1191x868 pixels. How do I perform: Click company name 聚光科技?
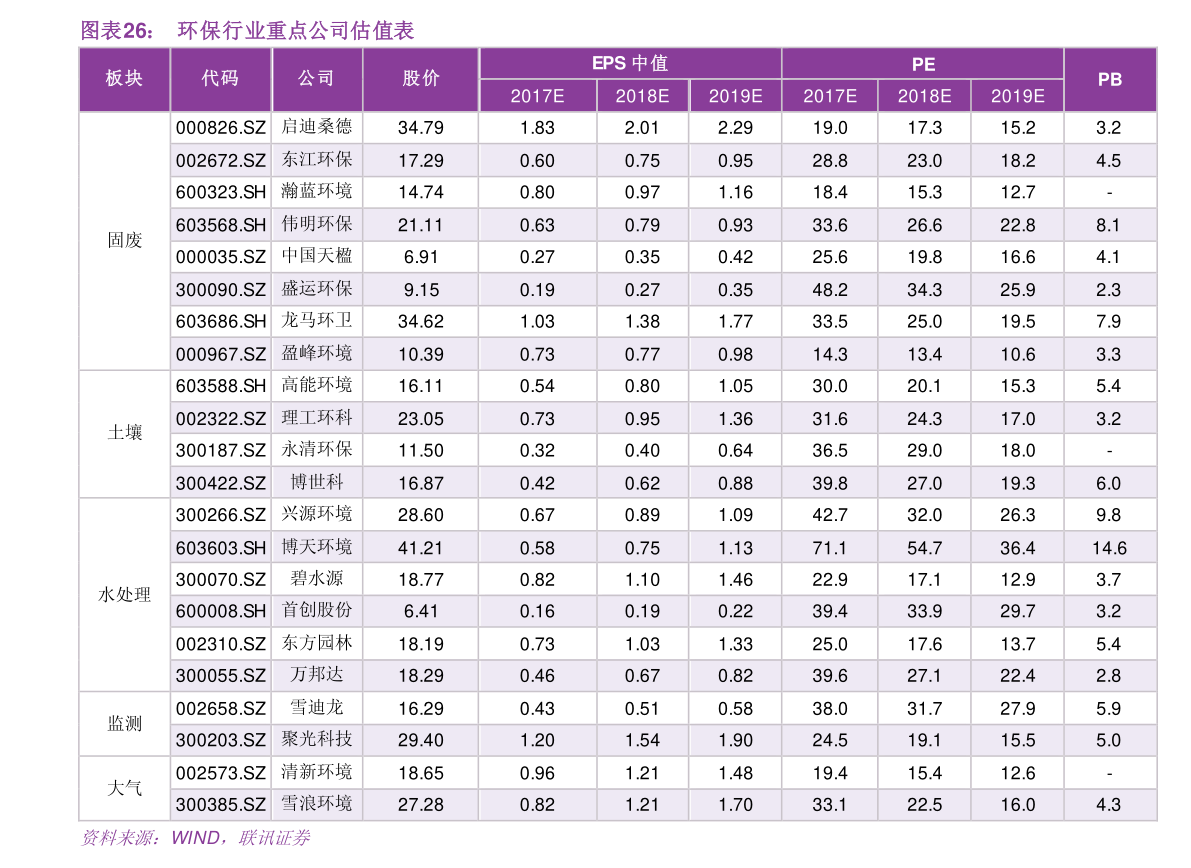[x=317, y=739]
